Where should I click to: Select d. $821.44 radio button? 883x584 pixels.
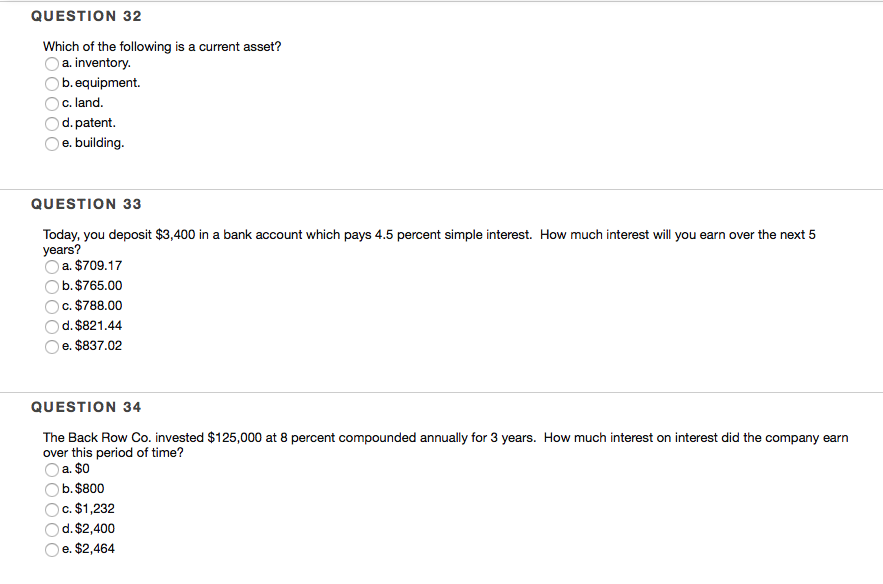(52, 327)
